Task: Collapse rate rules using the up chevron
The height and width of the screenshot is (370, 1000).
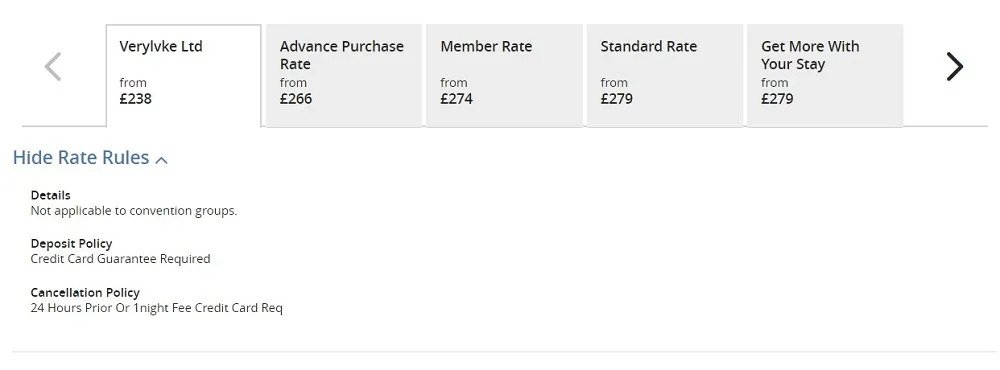Action: tap(161, 160)
